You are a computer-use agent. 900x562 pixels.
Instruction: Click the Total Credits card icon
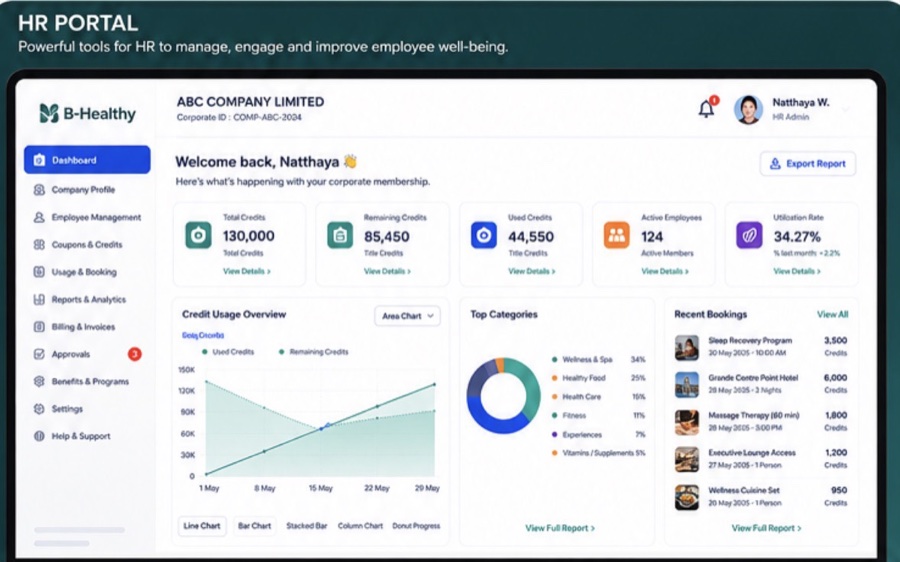198,235
